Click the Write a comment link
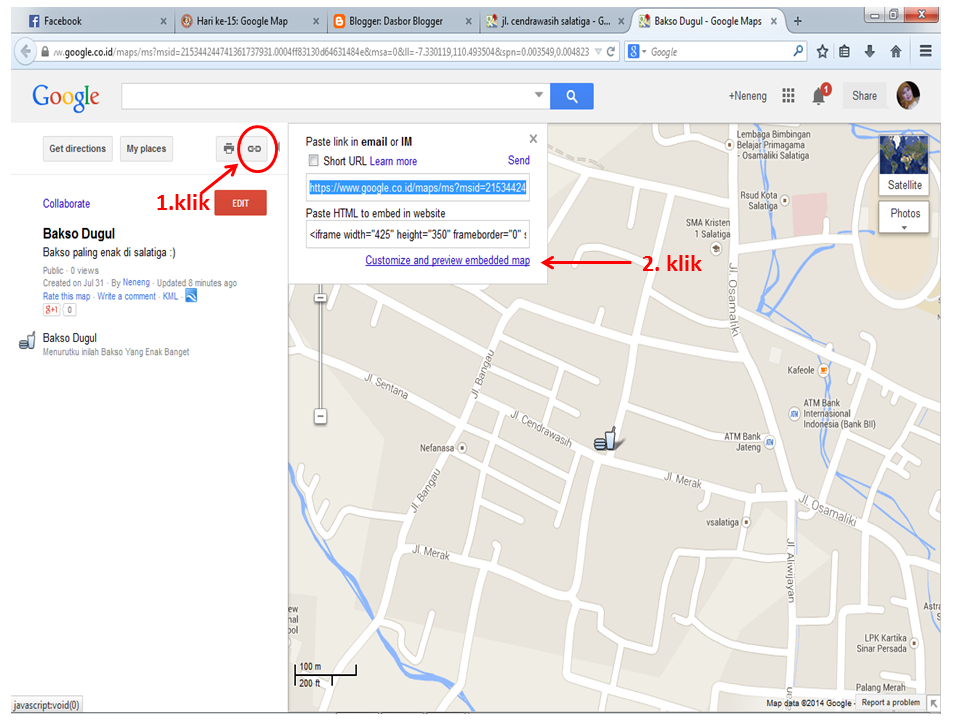Image resolution: width=960 pixels, height=720 pixels. click(126, 296)
